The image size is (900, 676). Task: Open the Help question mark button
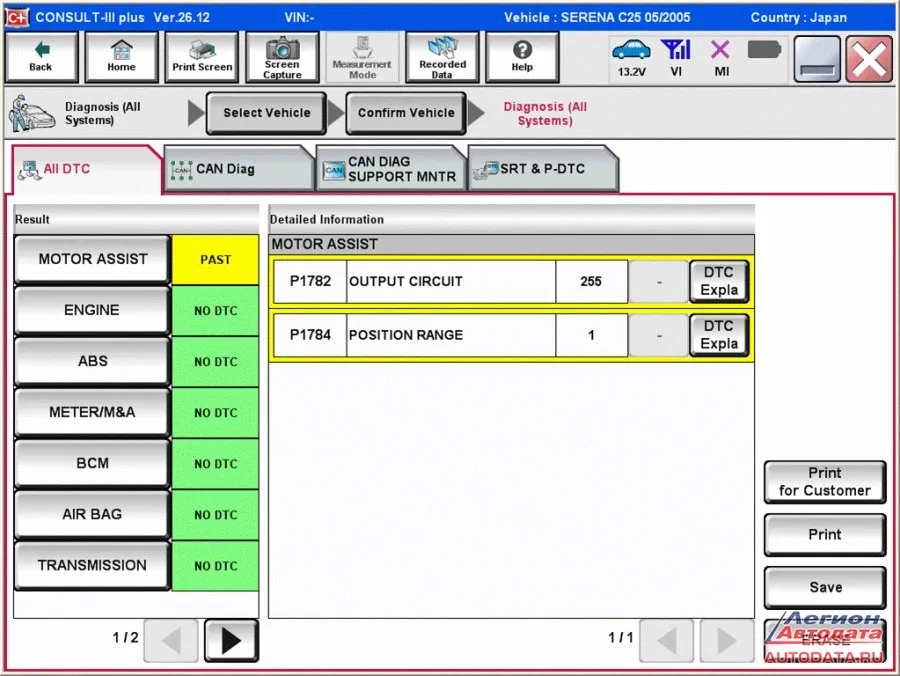tap(522, 57)
